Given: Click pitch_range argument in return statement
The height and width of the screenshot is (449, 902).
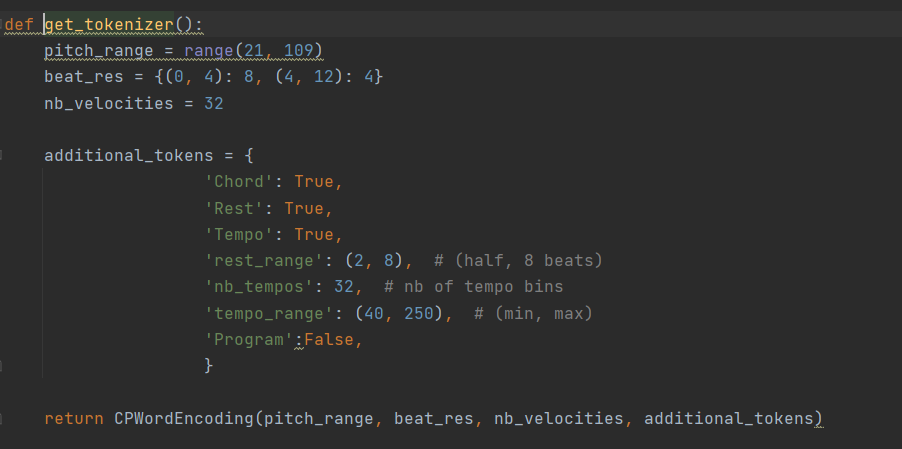Looking at the screenshot, I should [319, 419].
